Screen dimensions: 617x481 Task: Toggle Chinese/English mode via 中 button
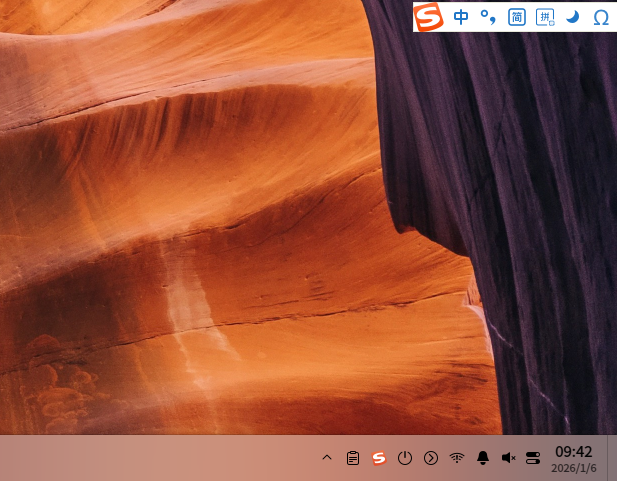(461, 17)
